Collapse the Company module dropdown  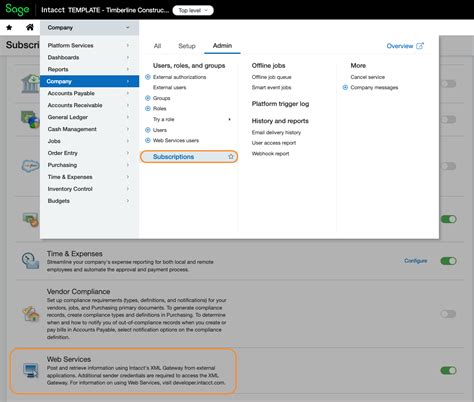[89, 28]
